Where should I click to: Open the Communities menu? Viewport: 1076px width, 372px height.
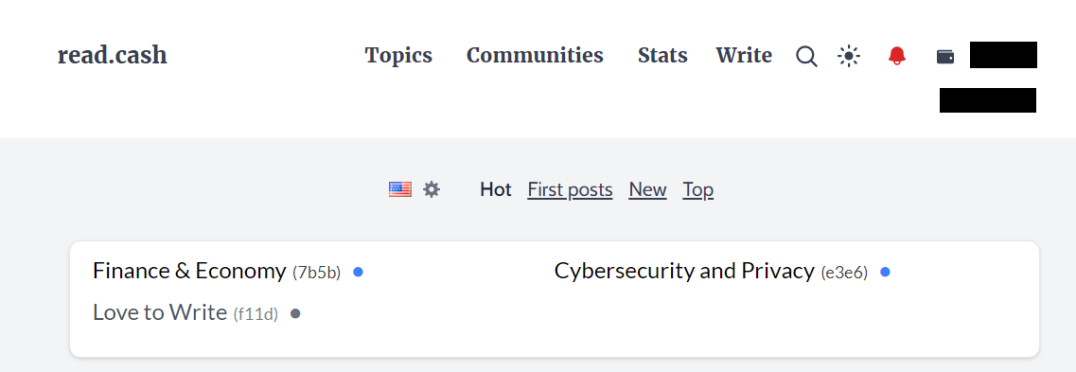535,55
